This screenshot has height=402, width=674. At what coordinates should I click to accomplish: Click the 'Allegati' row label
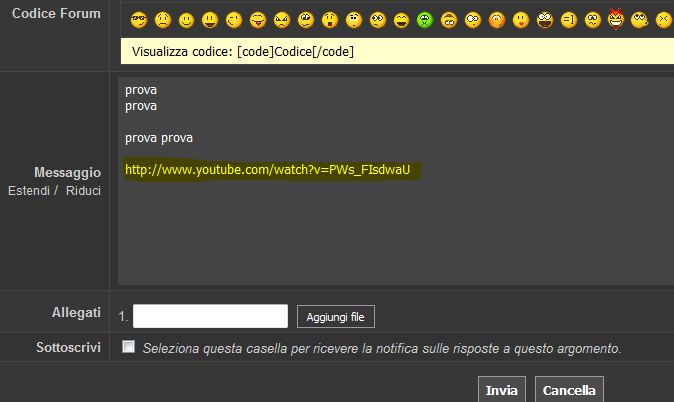click(76, 313)
